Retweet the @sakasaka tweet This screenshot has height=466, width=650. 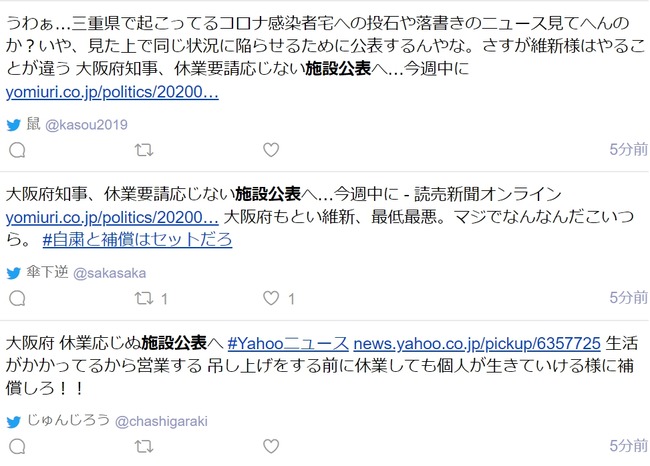point(144,298)
